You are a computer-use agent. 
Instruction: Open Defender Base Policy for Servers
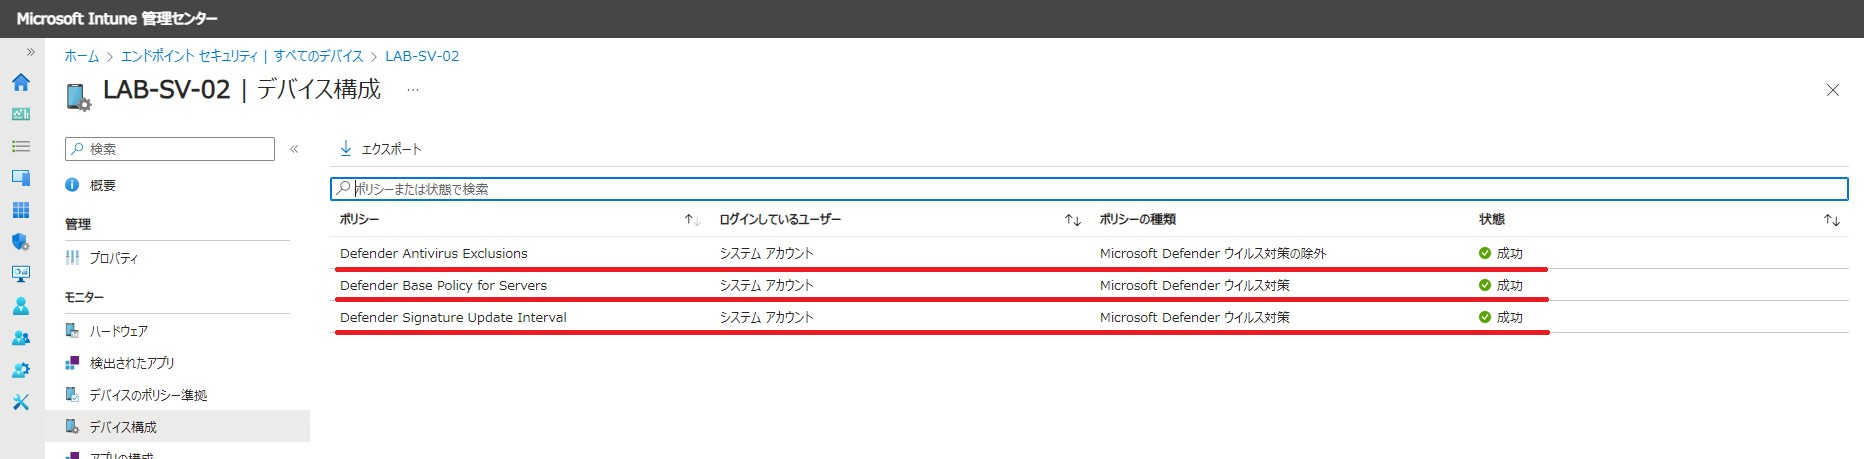tap(443, 286)
